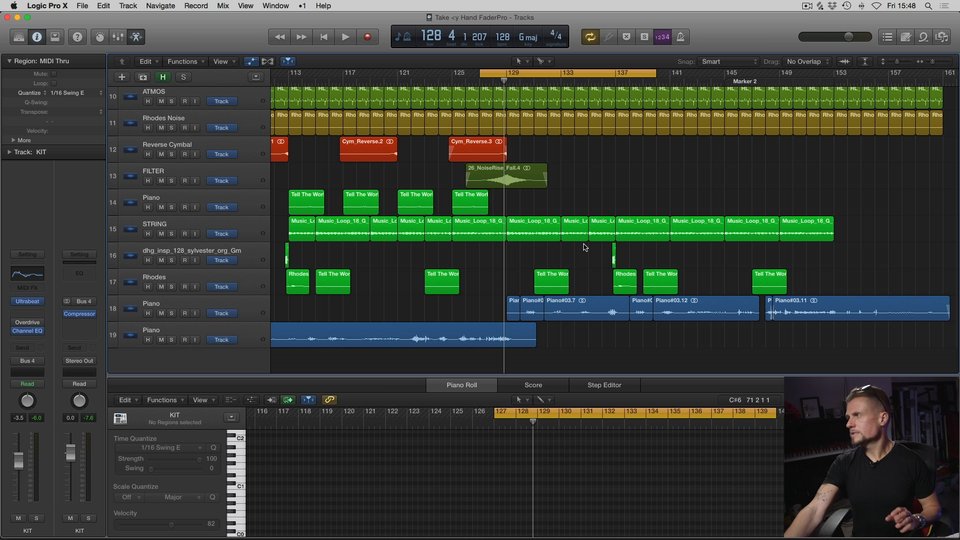Viewport: 960px width, 540px height.
Task: Open the Mix menu
Action: click(223, 6)
